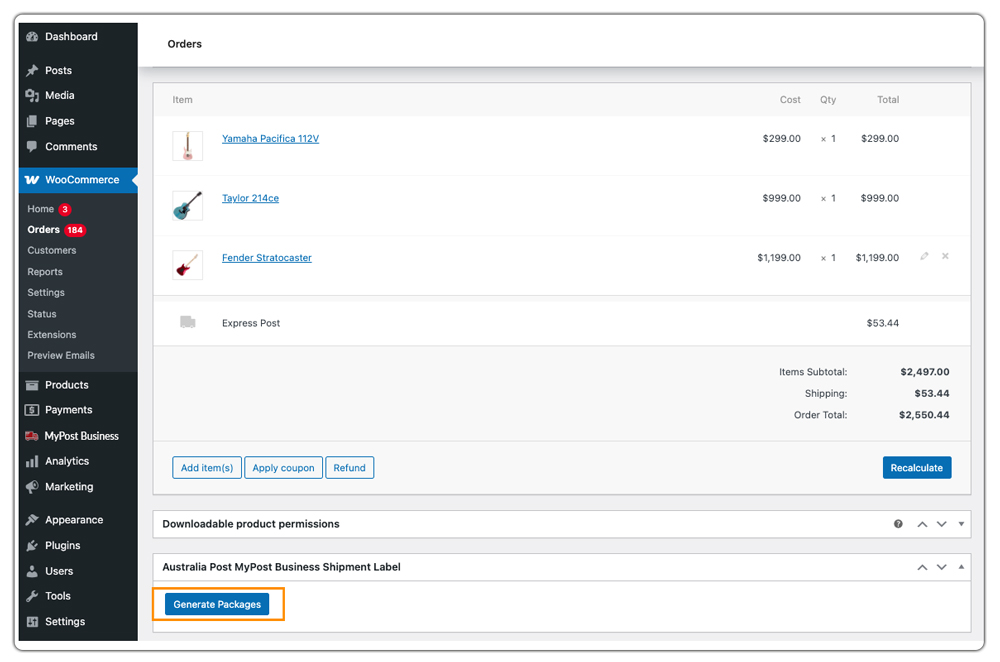This screenshot has height=662, width=1000.
Task: Open WooCommerce Settings submenu item
Action: (46, 293)
